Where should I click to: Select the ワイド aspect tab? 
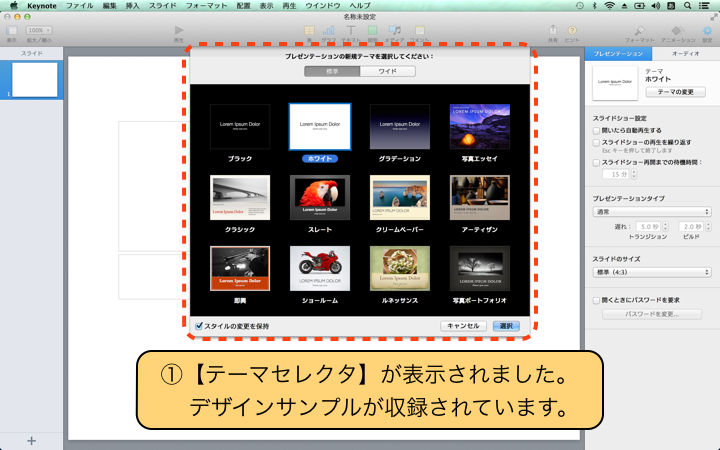click(x=388, y=71)
